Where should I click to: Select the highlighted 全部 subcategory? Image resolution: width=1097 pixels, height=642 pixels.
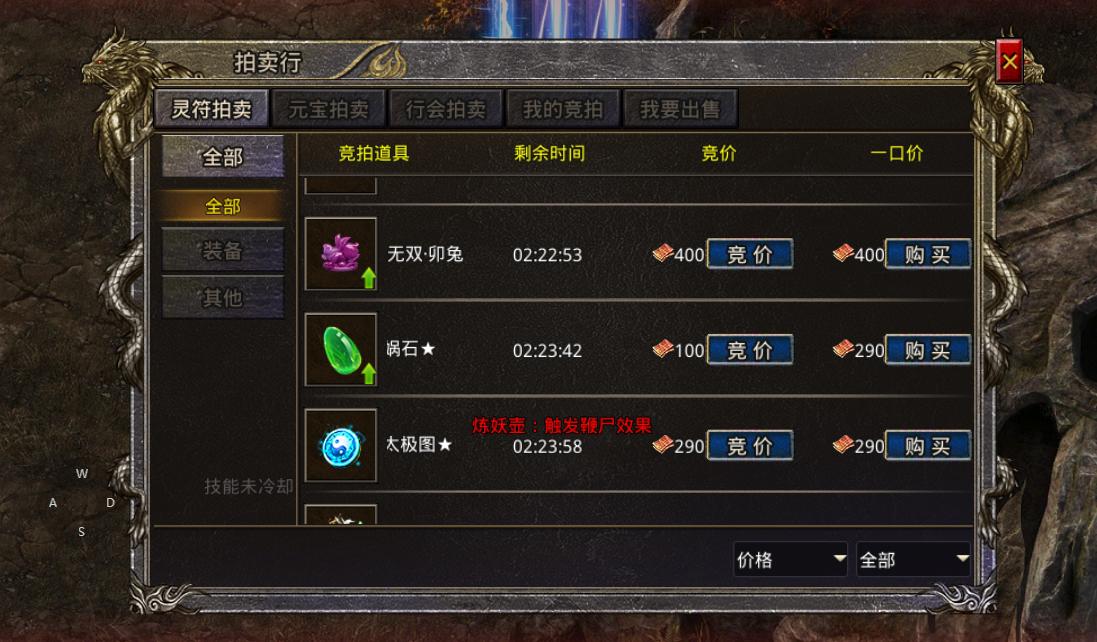(x=222, y=206)
